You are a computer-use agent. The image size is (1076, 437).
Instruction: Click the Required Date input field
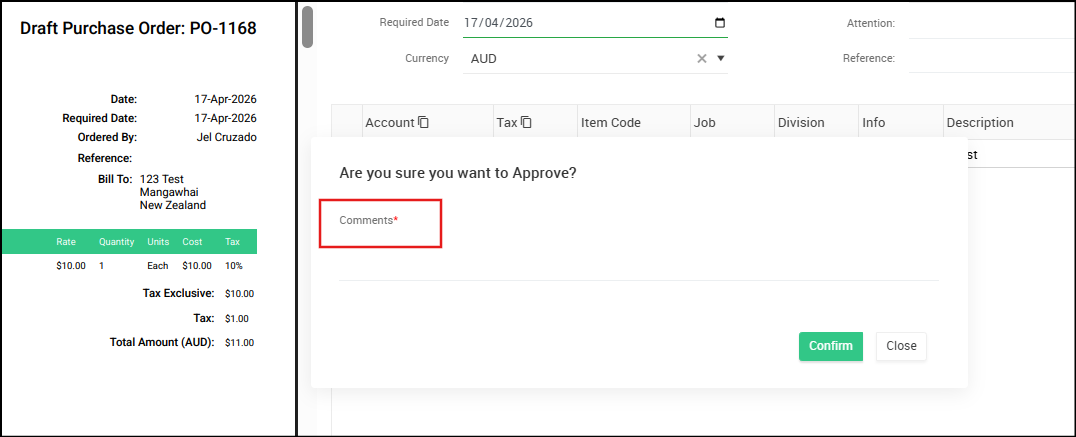tap(595, 23)
